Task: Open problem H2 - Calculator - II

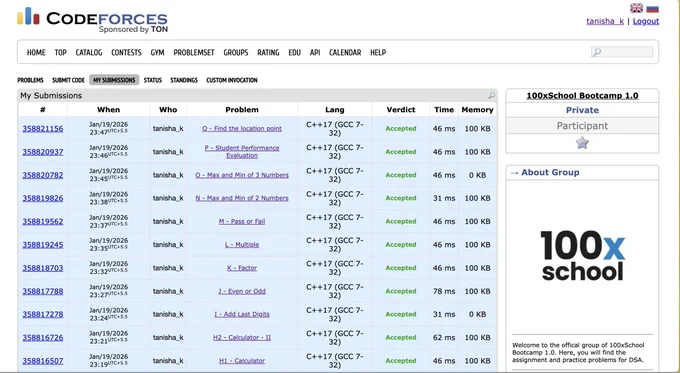Action: coord(242,337)
